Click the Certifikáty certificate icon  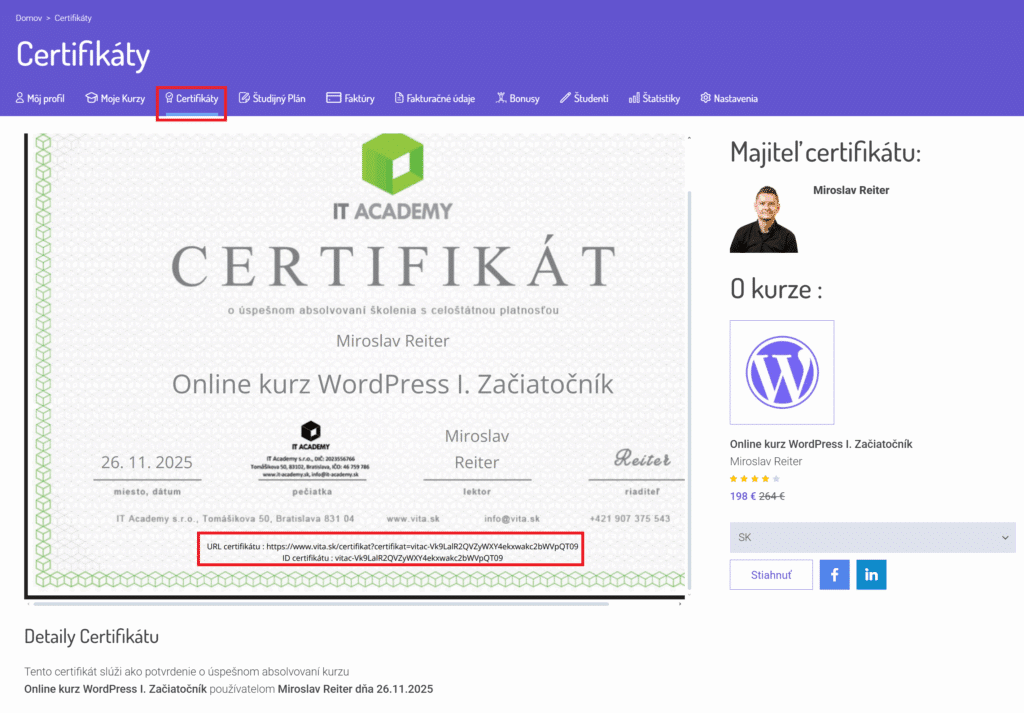tap(170, 98)
